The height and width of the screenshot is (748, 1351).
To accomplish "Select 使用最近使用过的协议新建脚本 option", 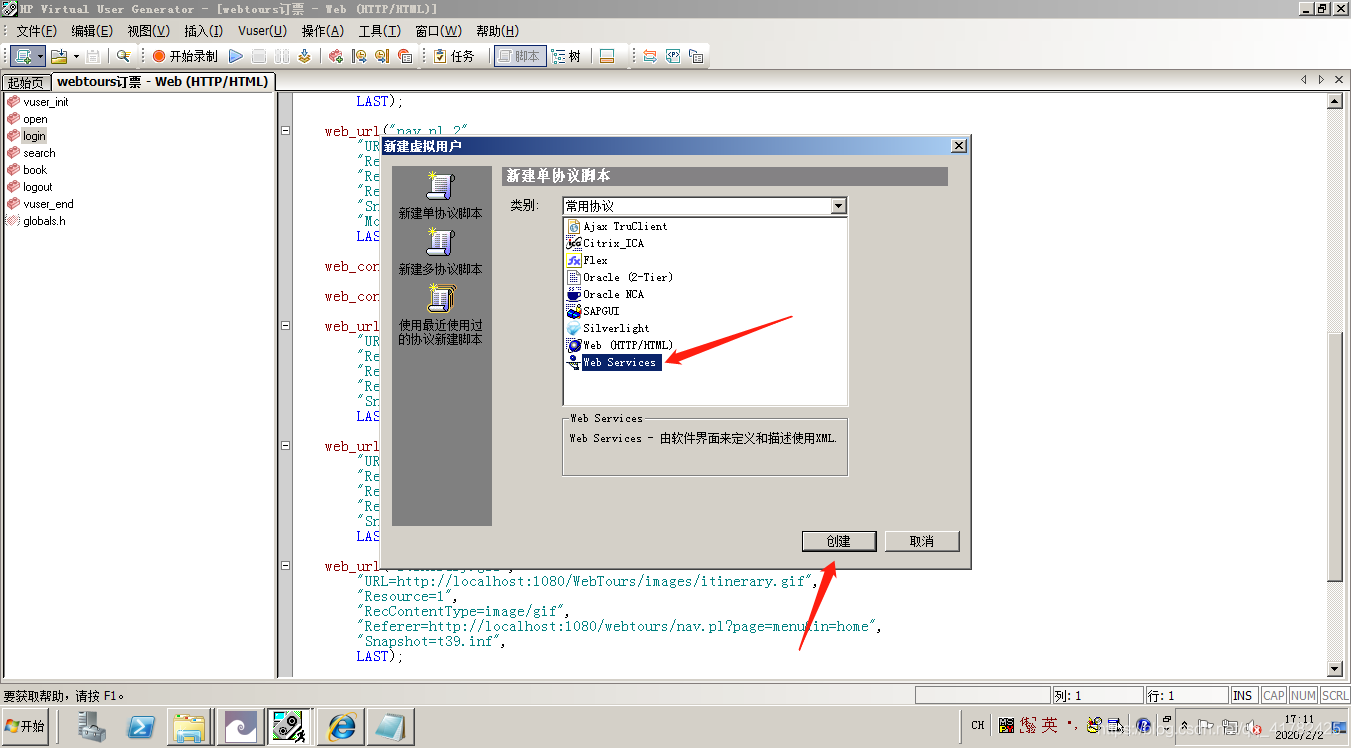I will 440,314.
